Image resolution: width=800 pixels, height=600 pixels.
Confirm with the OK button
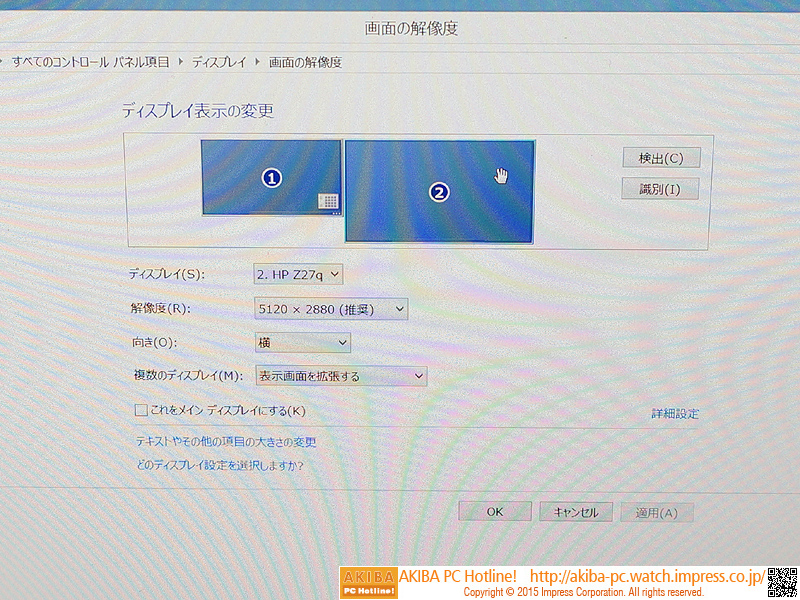point(495,512)
